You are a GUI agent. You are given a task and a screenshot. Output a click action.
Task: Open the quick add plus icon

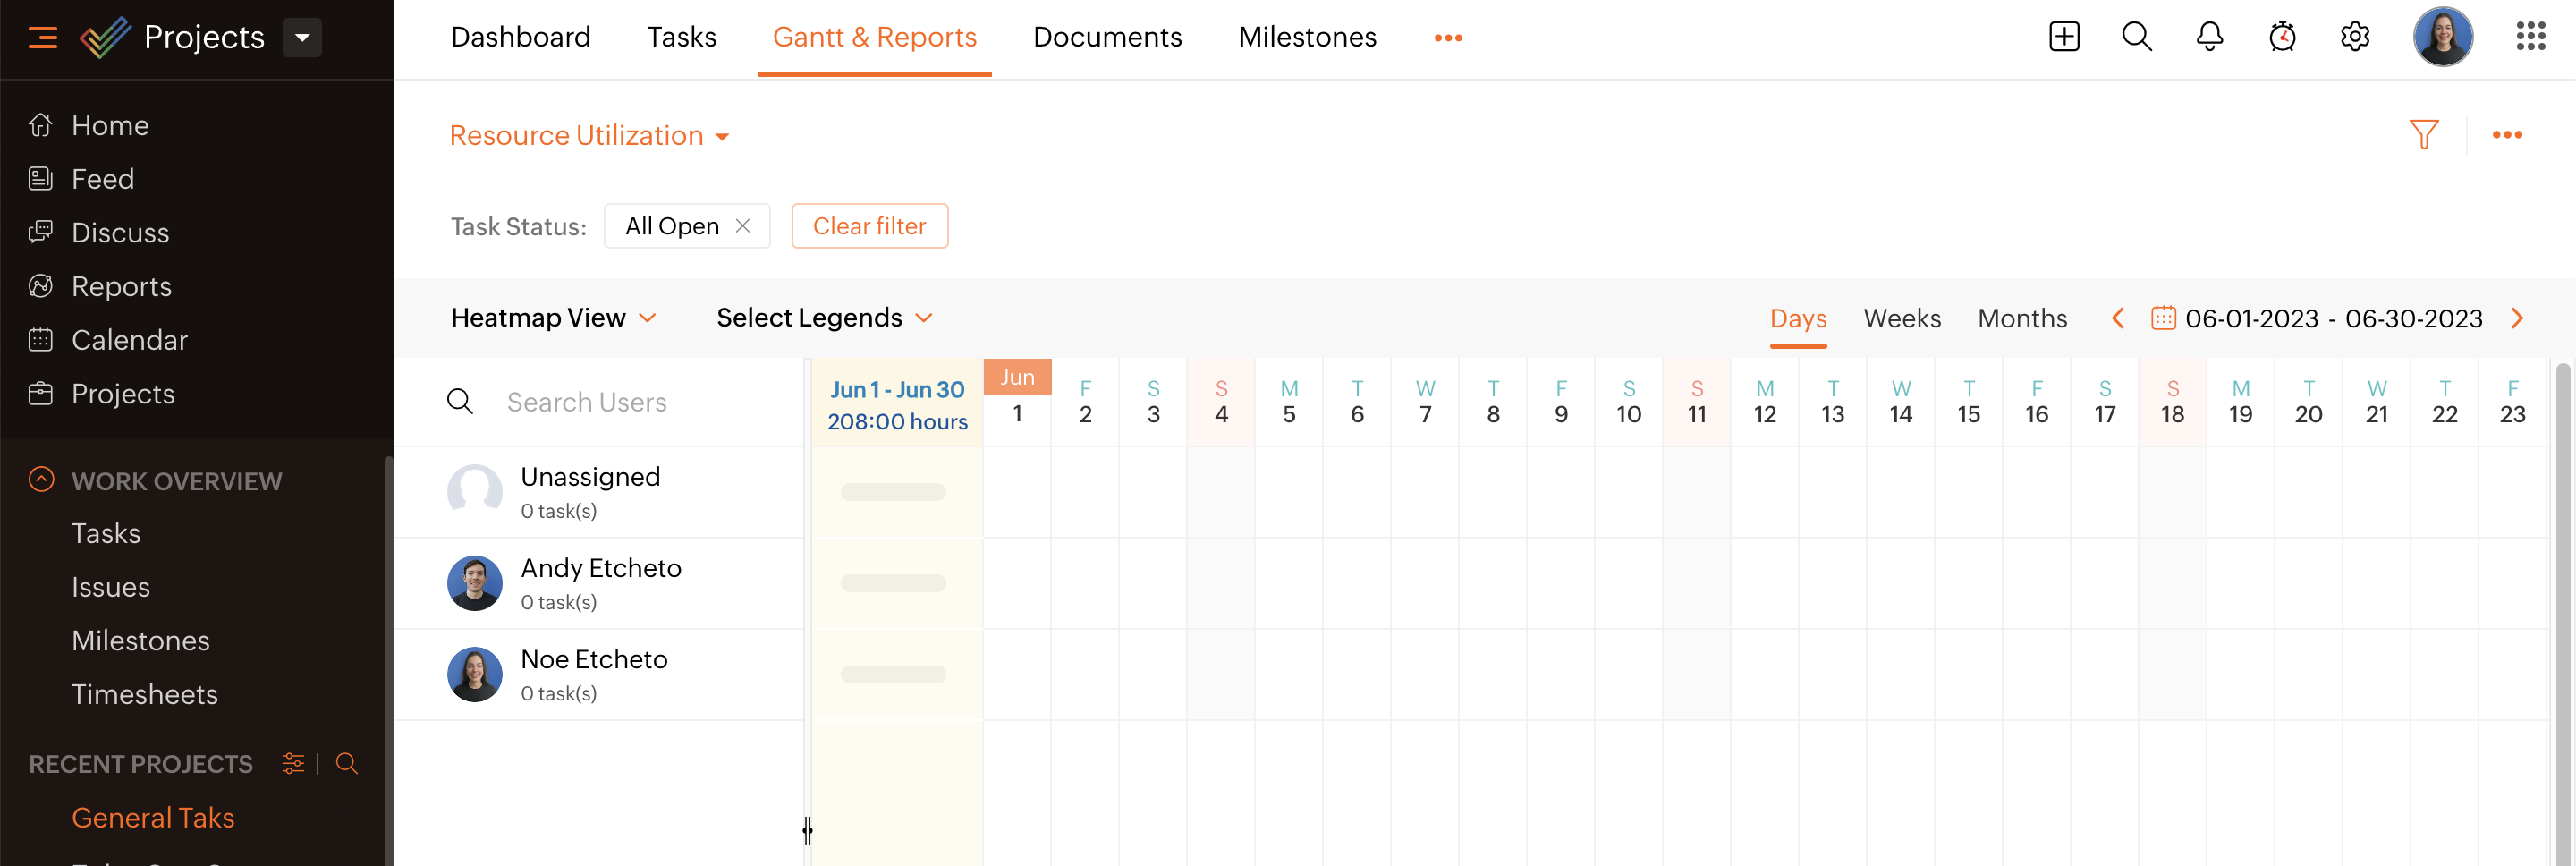click(2064, 37)
